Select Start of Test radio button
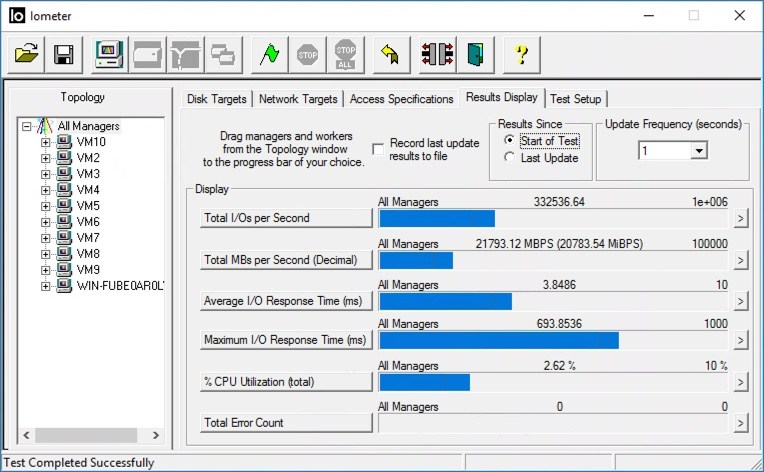The width and height of the screenshot is (764, 472). 509,140
